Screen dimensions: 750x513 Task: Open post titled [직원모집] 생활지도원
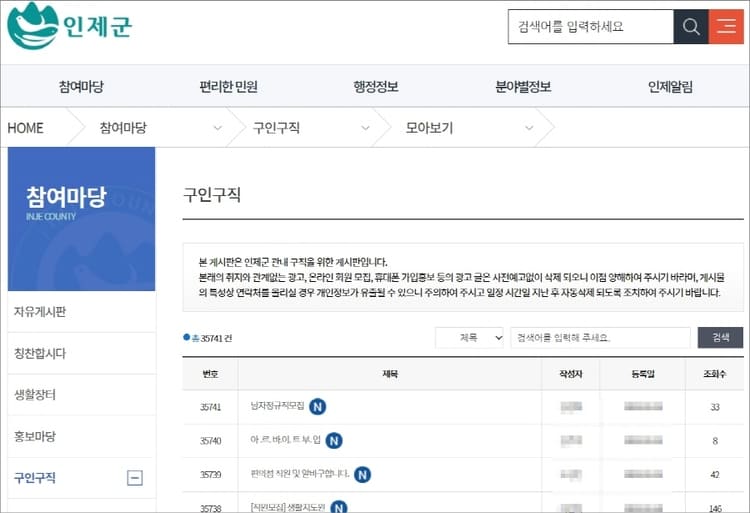click(x=288, y=507)
